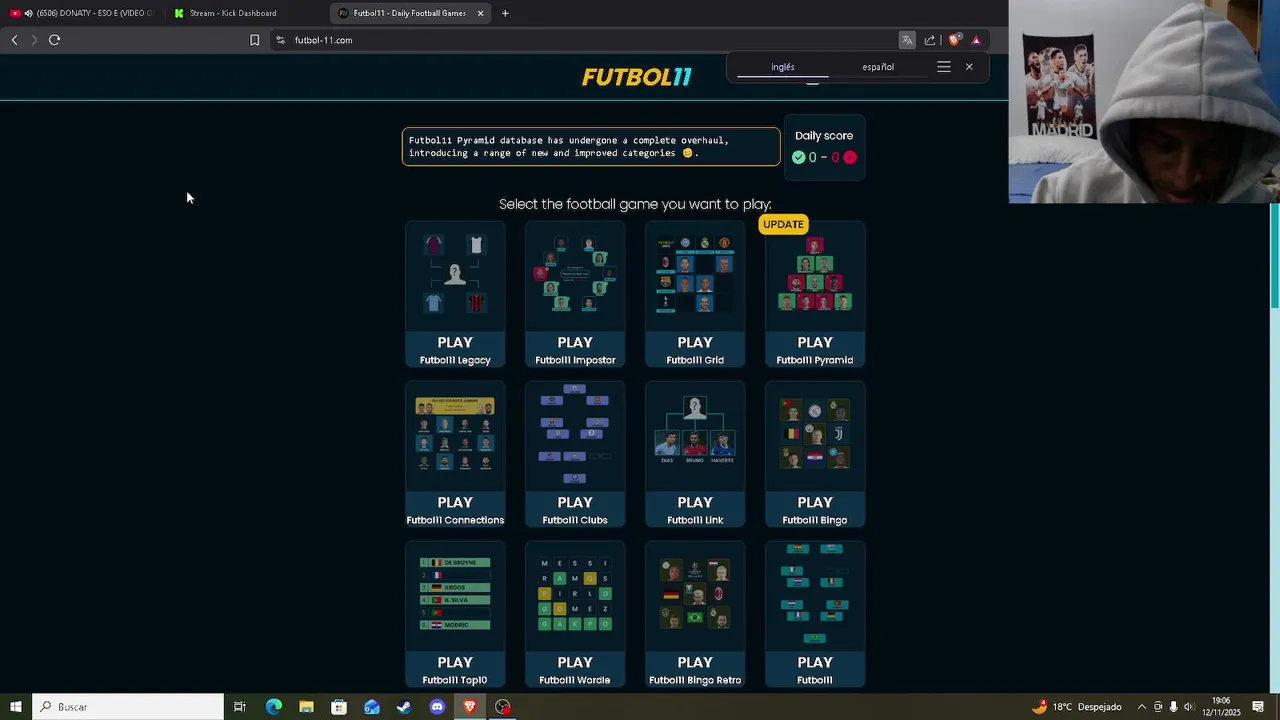Image resolution: width=1280 pixels, height=720 pixels.
Task: Play Futbol11 Clubs
Action: 575,510
